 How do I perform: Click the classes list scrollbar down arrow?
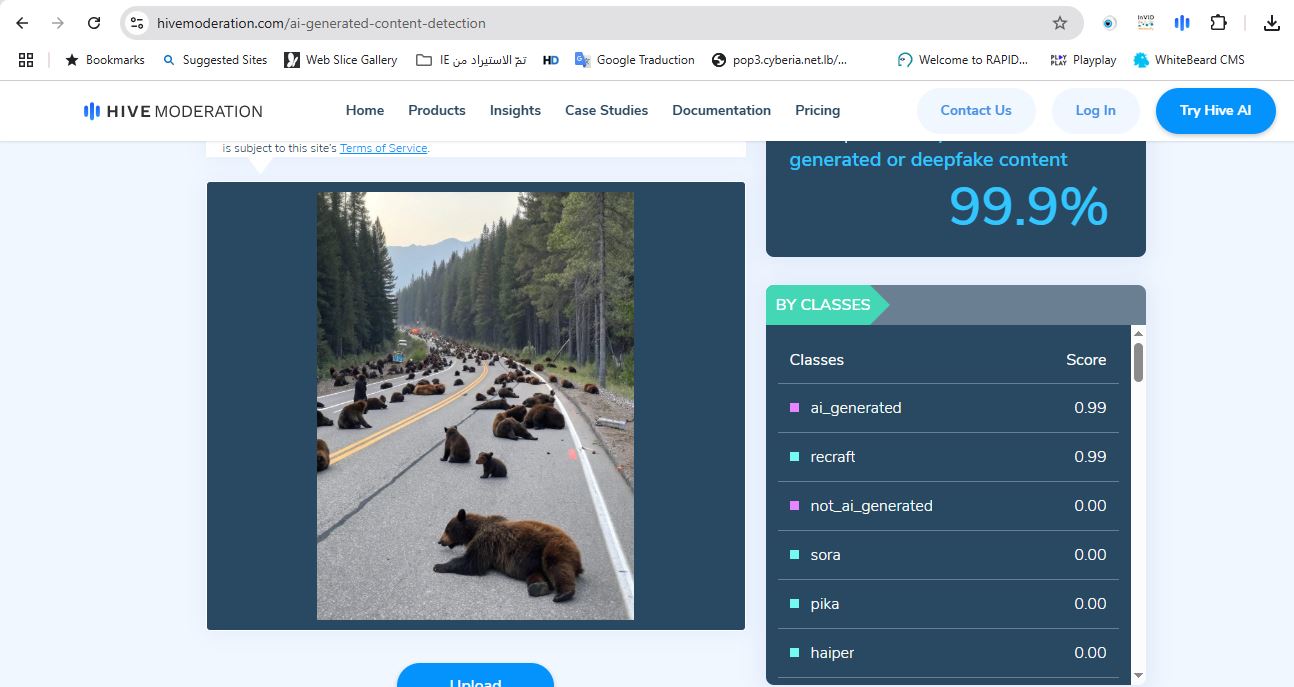pyautogui.click(x=1138, y=676)
